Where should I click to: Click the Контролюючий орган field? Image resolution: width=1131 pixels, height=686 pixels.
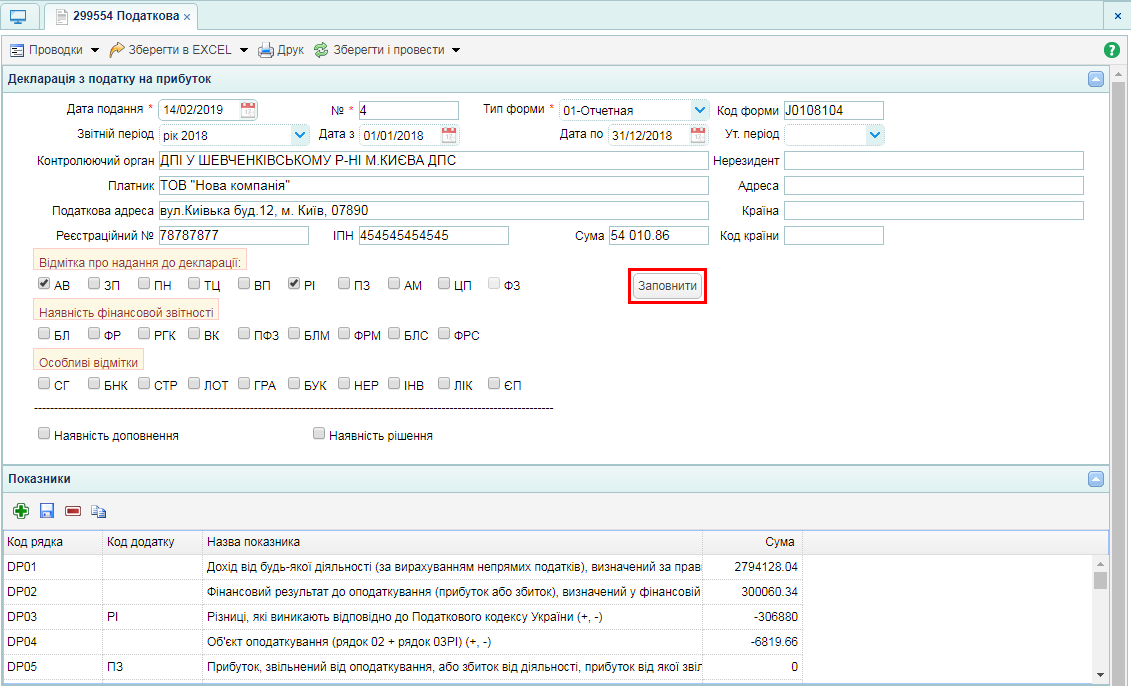434,160
